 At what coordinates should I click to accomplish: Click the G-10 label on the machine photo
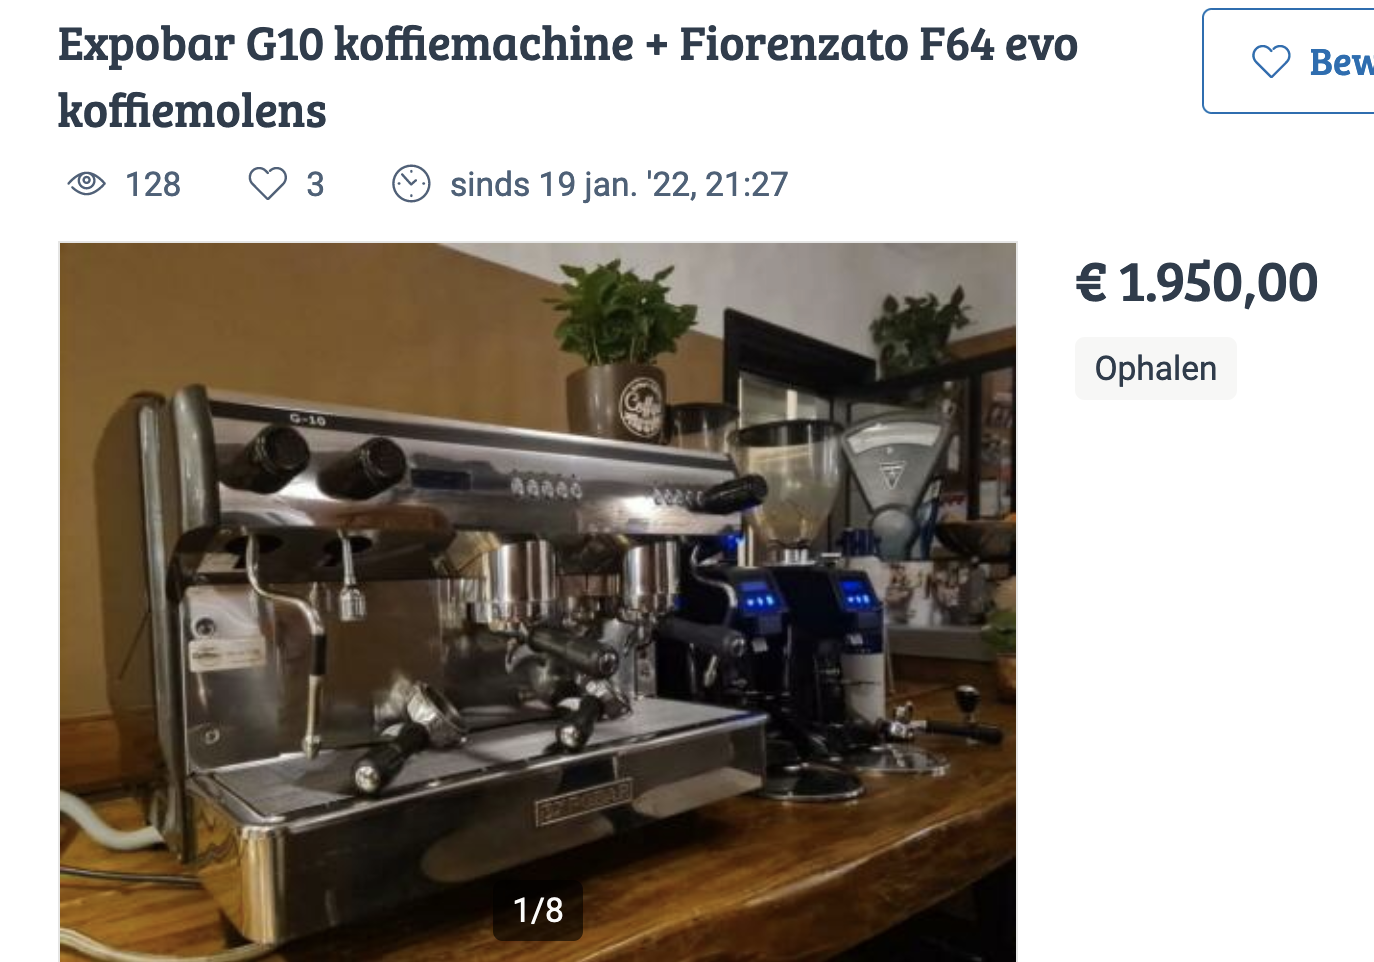(x=308, y=420)
